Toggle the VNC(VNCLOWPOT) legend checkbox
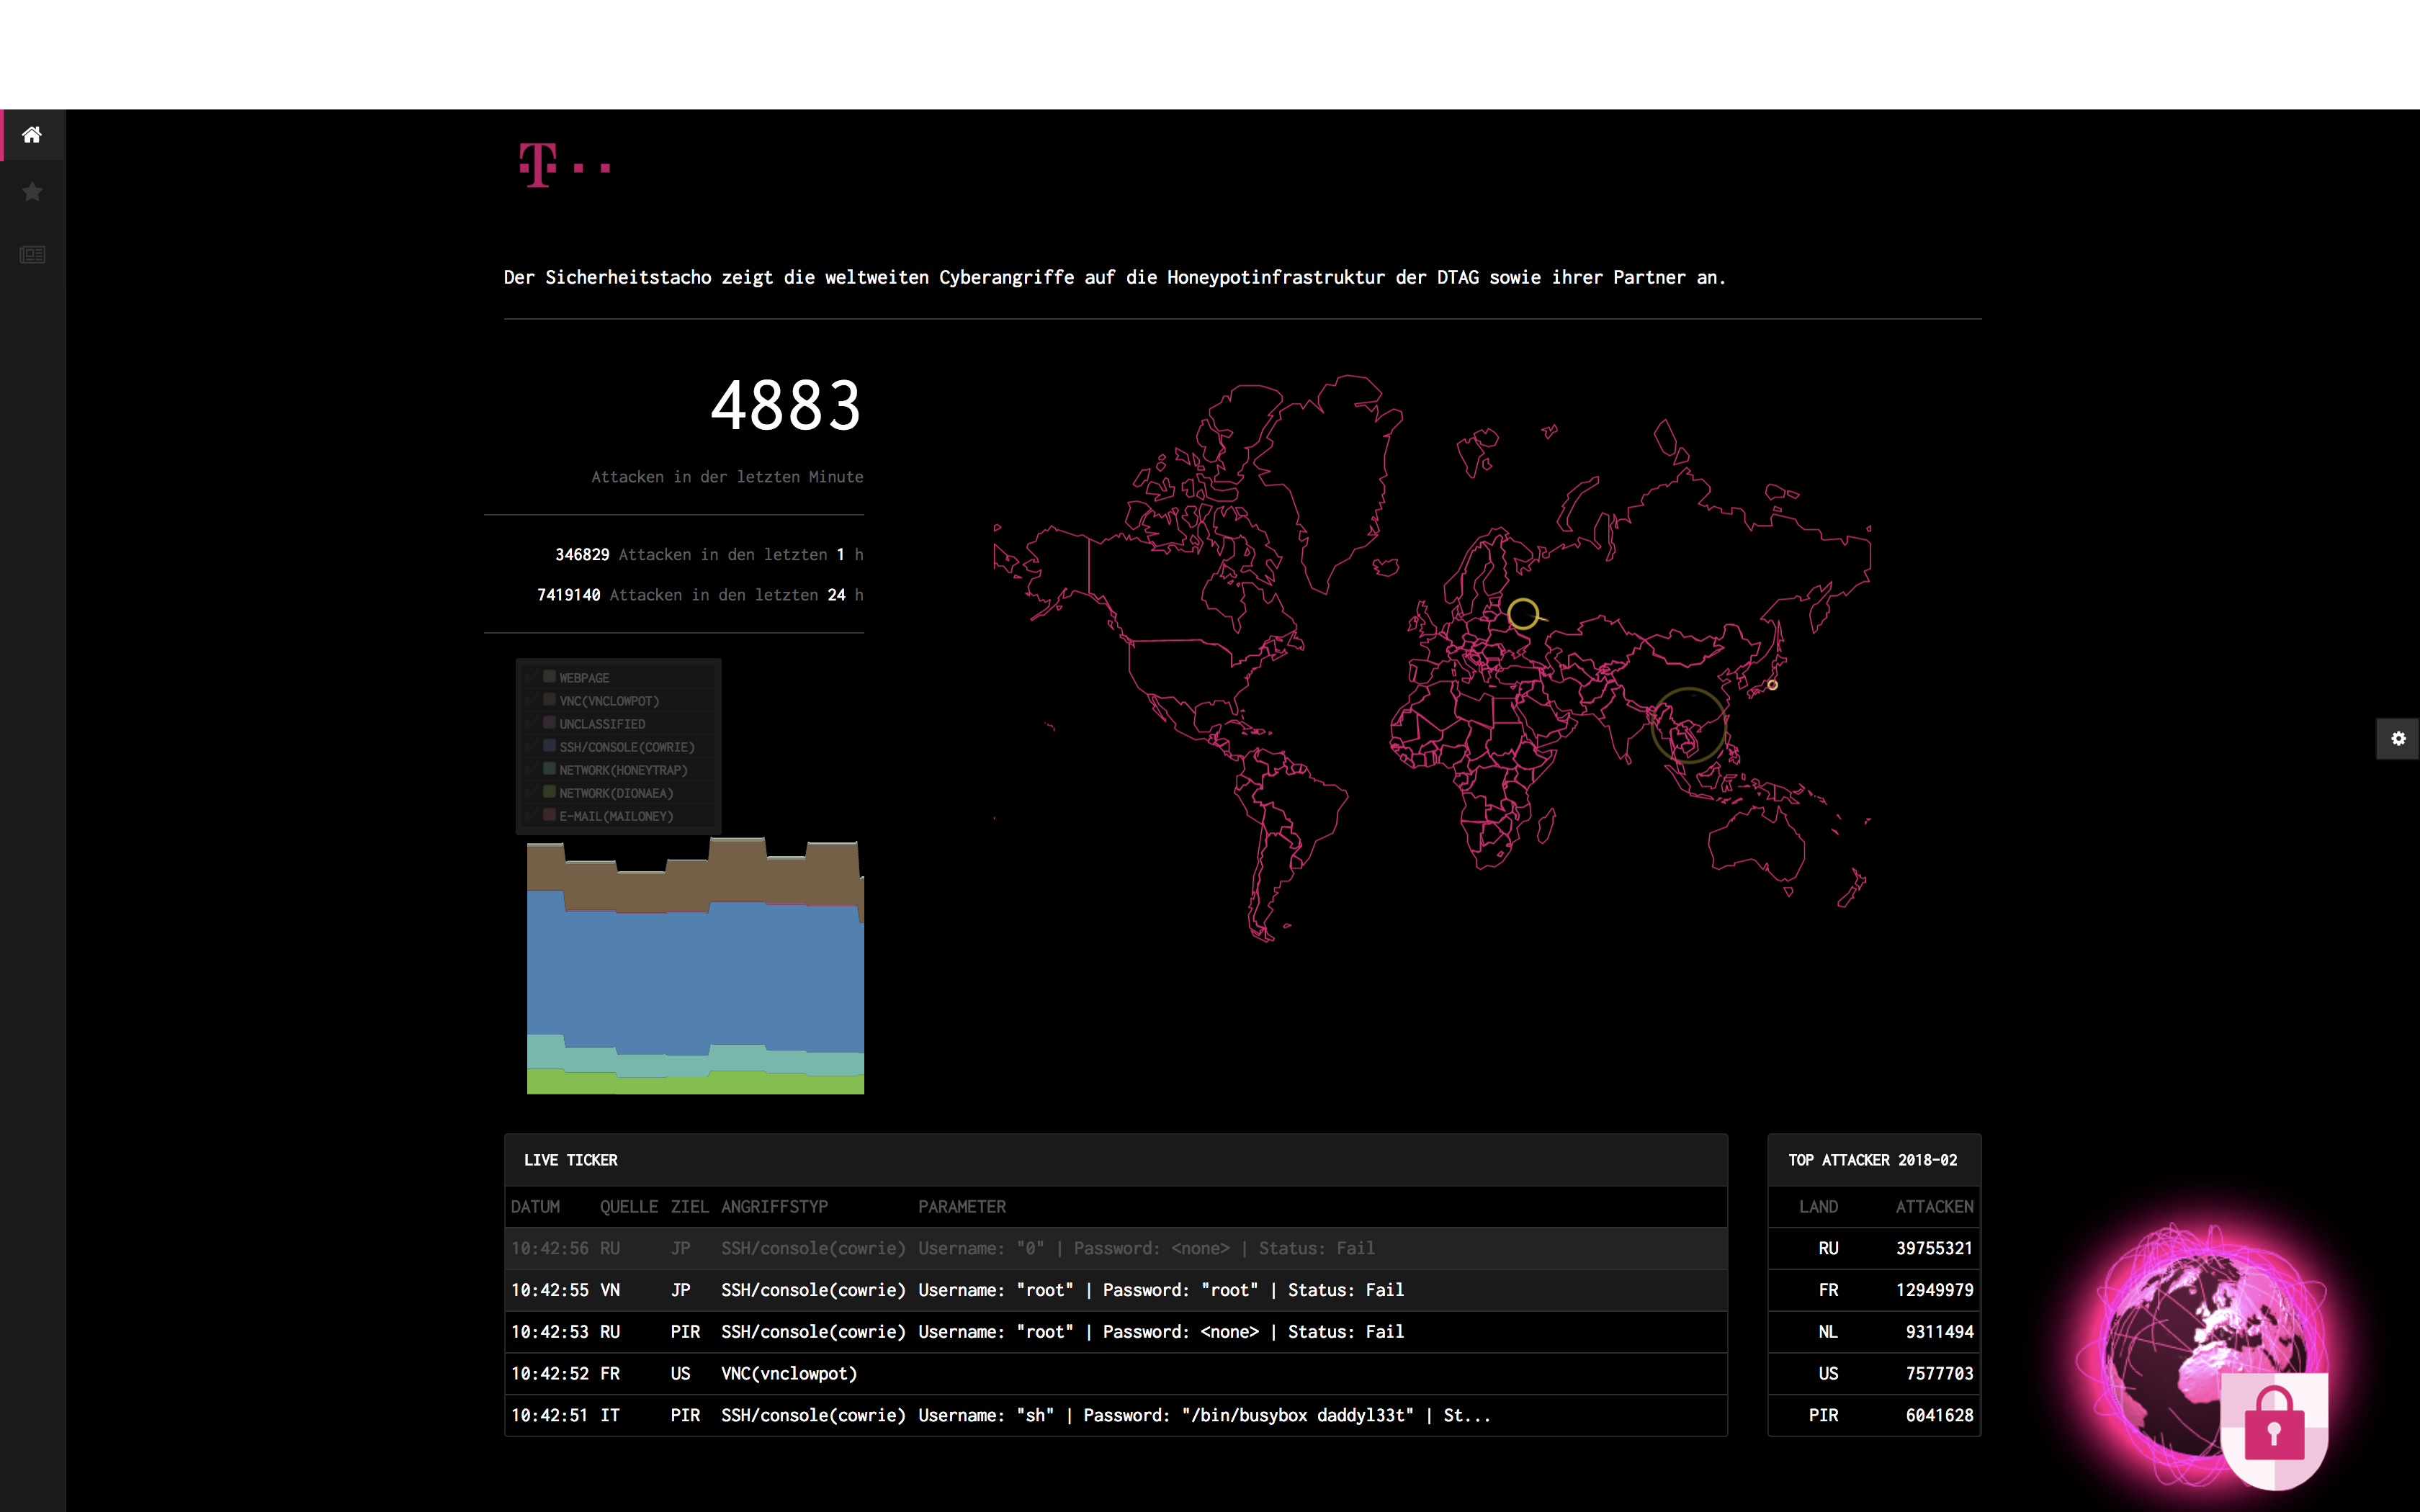Screen dimensions: 2420x1512 coord(531,700)
